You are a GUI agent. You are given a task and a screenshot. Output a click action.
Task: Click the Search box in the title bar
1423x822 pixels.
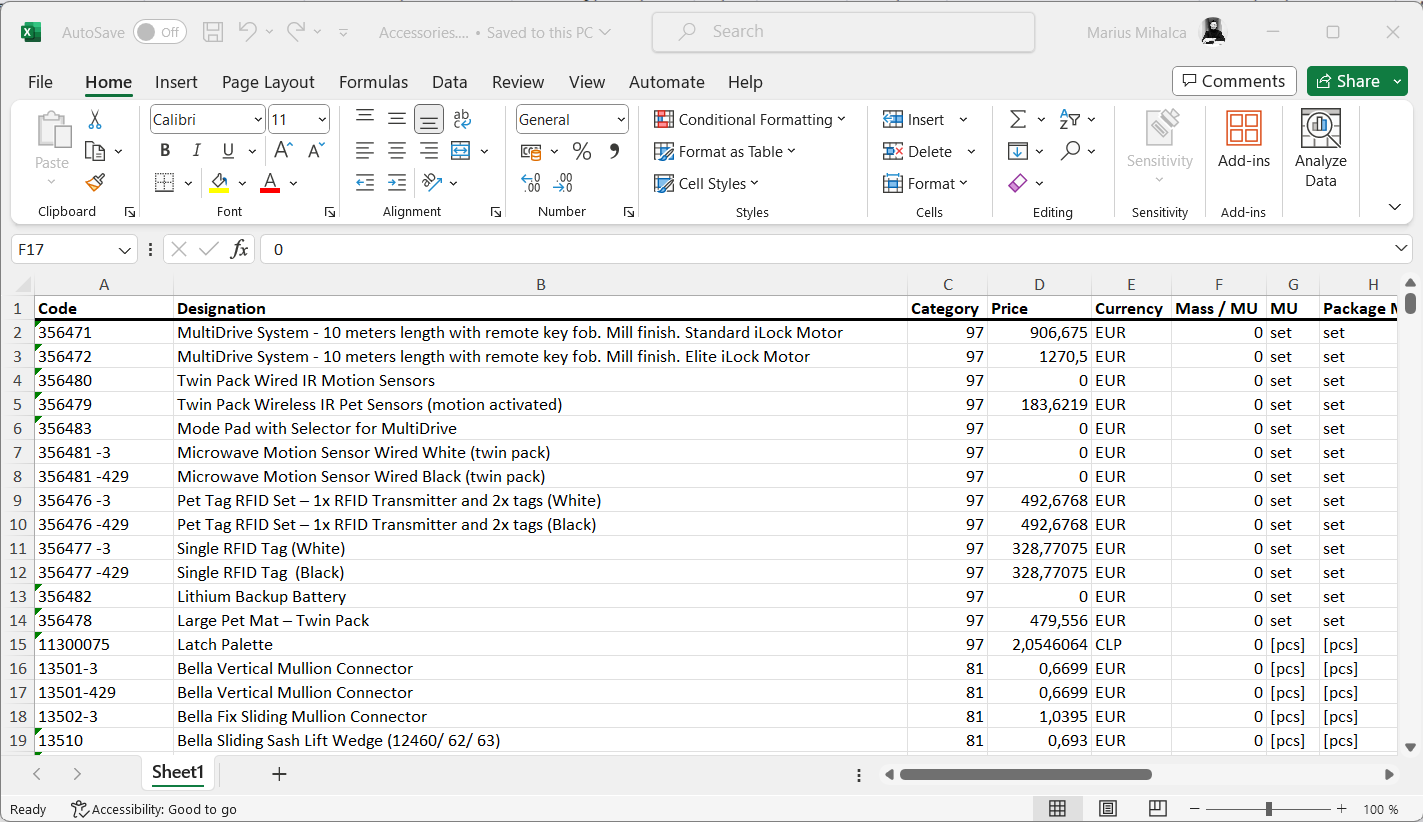(843, 32)
